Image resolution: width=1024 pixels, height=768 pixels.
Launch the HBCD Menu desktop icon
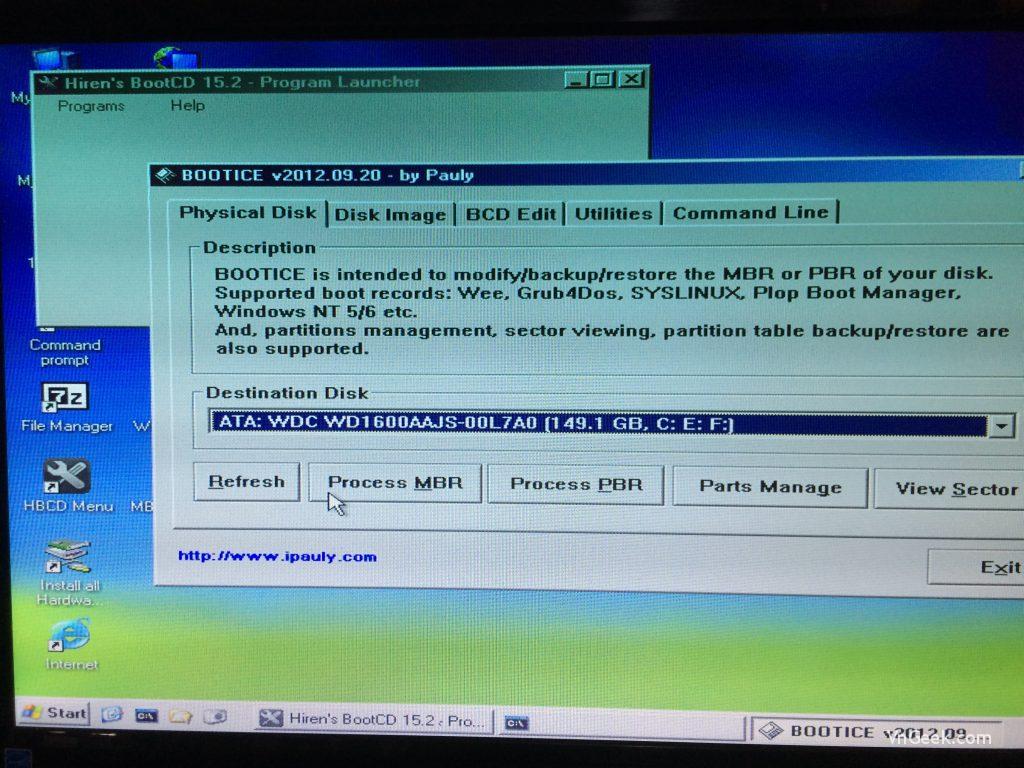point(67,485)
